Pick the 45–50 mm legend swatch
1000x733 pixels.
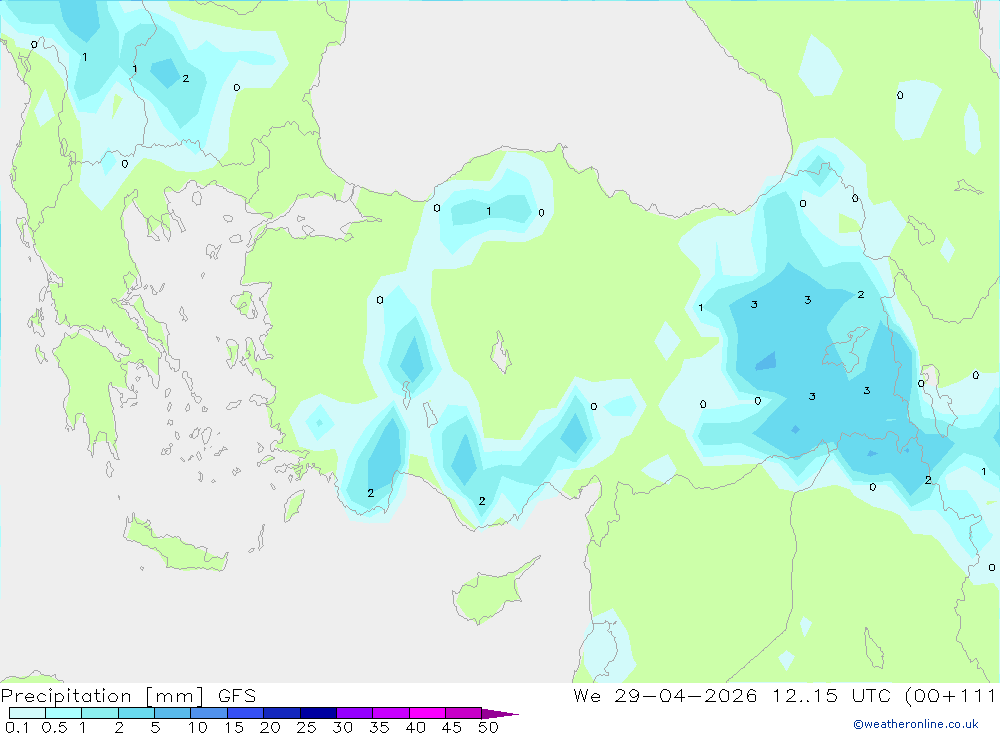click(464, 713)
